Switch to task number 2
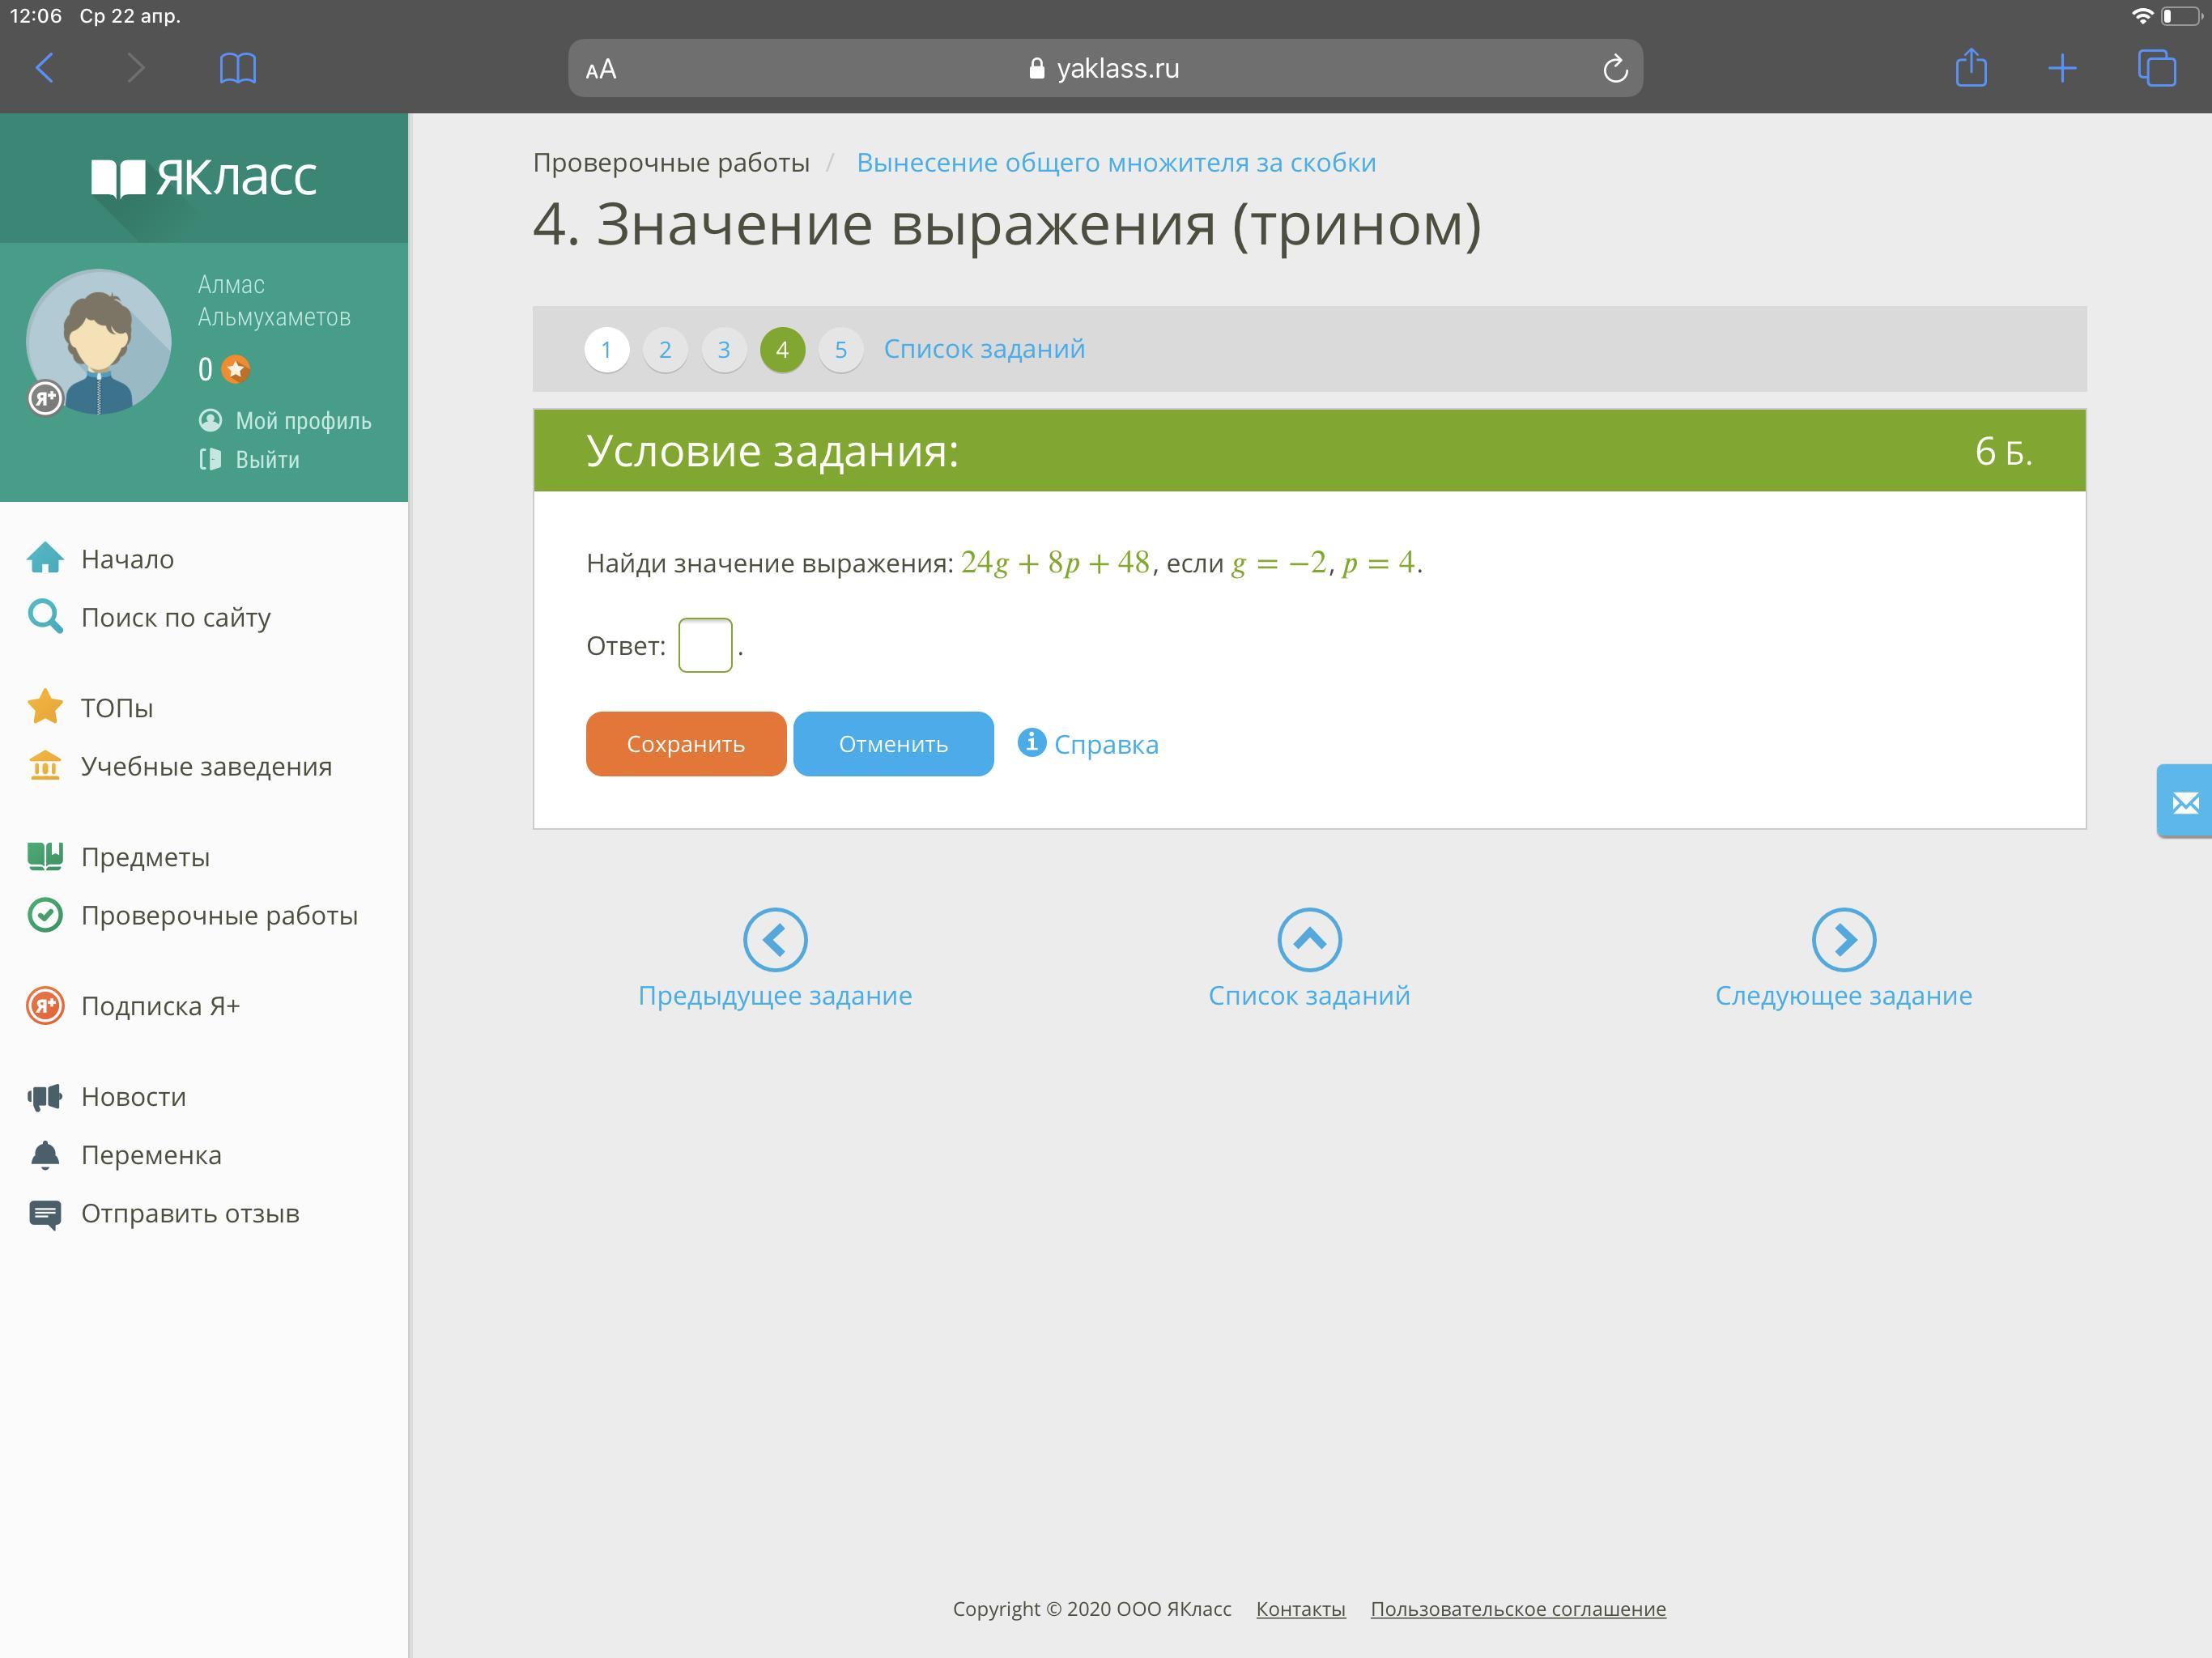 click(x=665, y=350)
